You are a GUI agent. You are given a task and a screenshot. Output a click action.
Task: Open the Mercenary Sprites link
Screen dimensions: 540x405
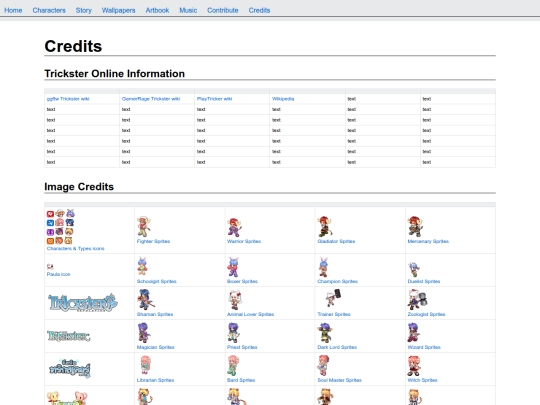click(x=428, y=241)
